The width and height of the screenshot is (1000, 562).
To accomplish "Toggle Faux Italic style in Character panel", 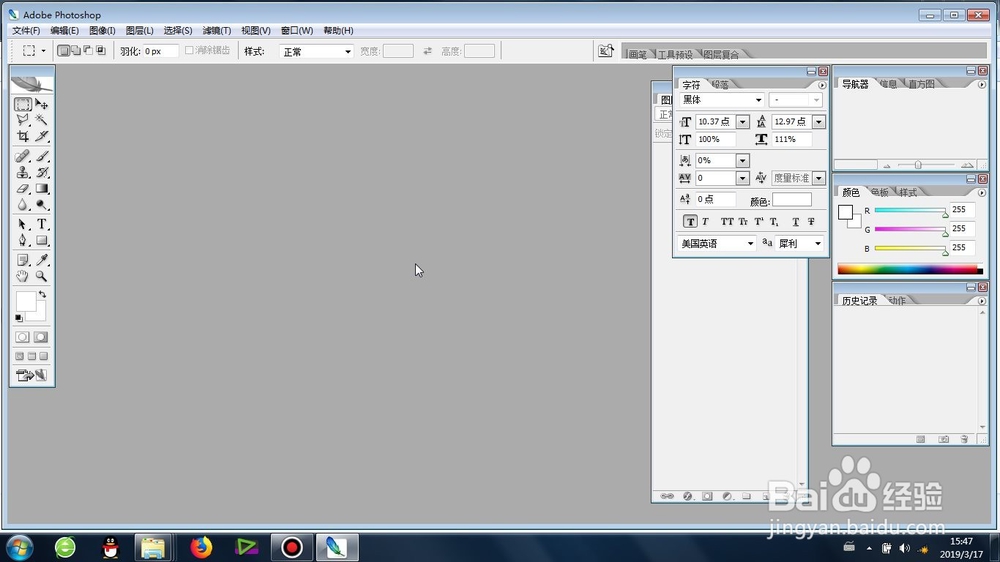I will click(x=705, y=221).
